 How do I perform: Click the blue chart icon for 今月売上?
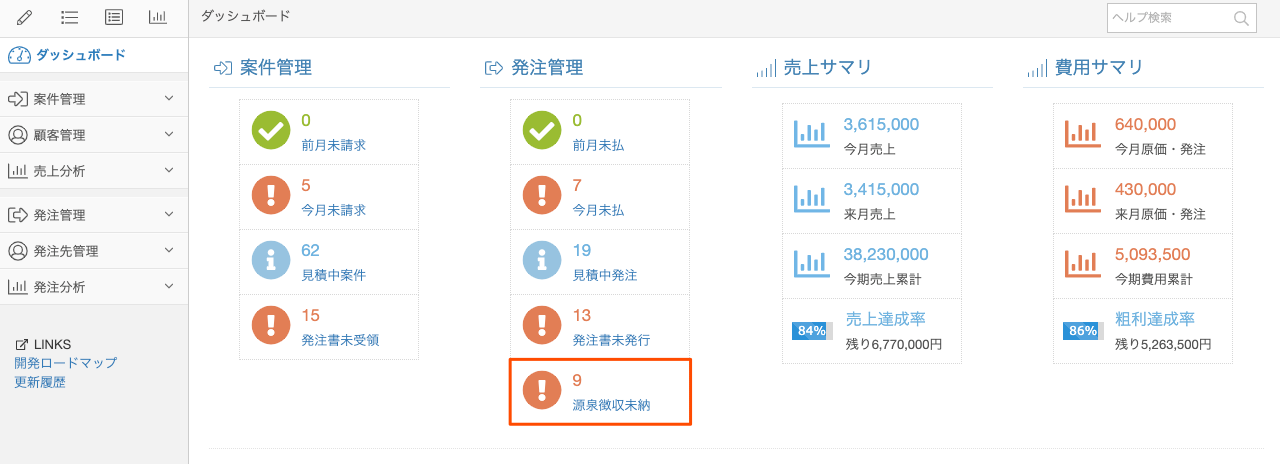pyautogui.click(x=811, y=133)
